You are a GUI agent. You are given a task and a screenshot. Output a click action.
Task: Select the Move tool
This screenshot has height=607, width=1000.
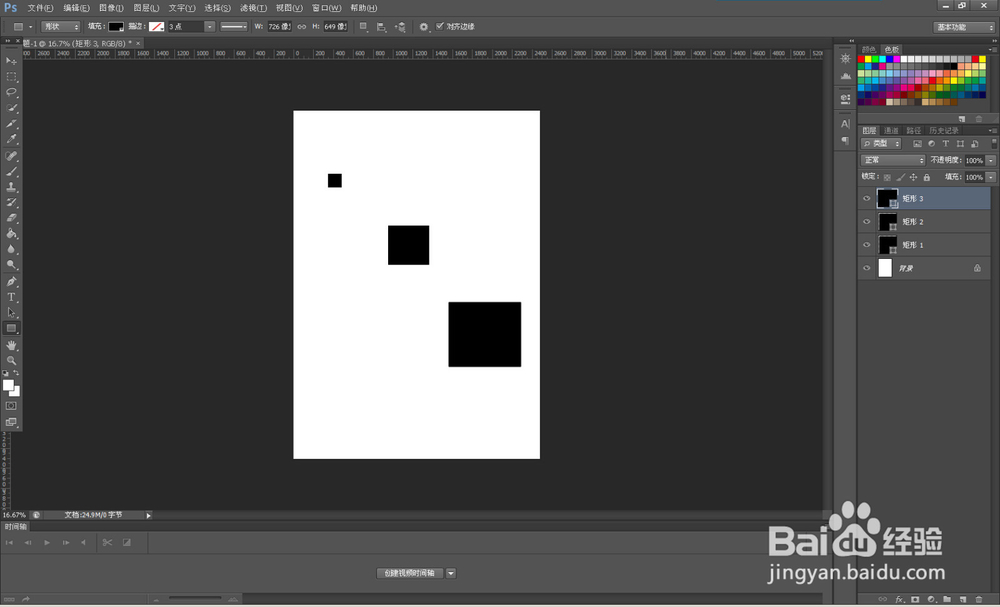click(11, 61)
